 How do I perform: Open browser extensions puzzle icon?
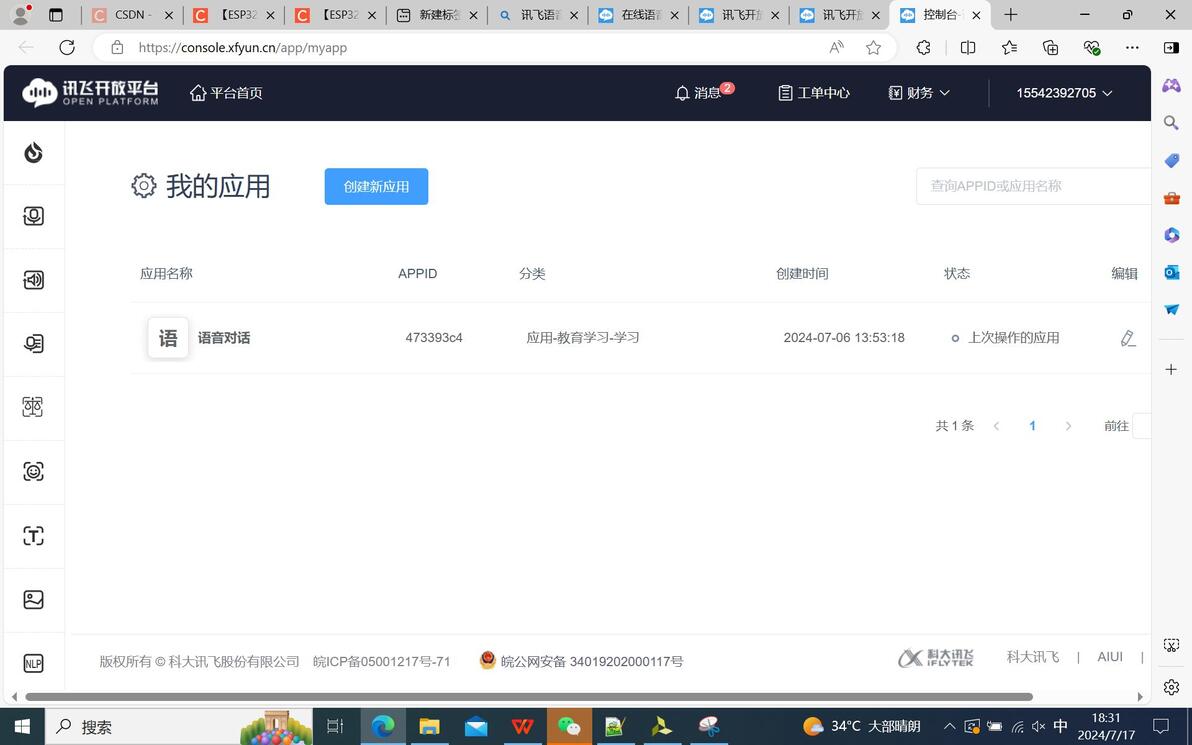(924, 48)
